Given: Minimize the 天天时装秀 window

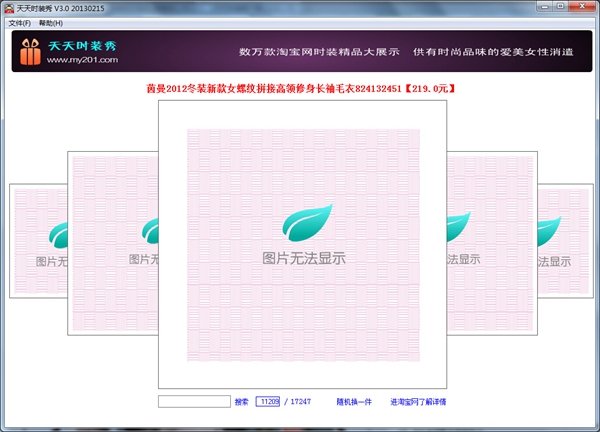Looking at the screenshot, I should [x=545, y=6].
